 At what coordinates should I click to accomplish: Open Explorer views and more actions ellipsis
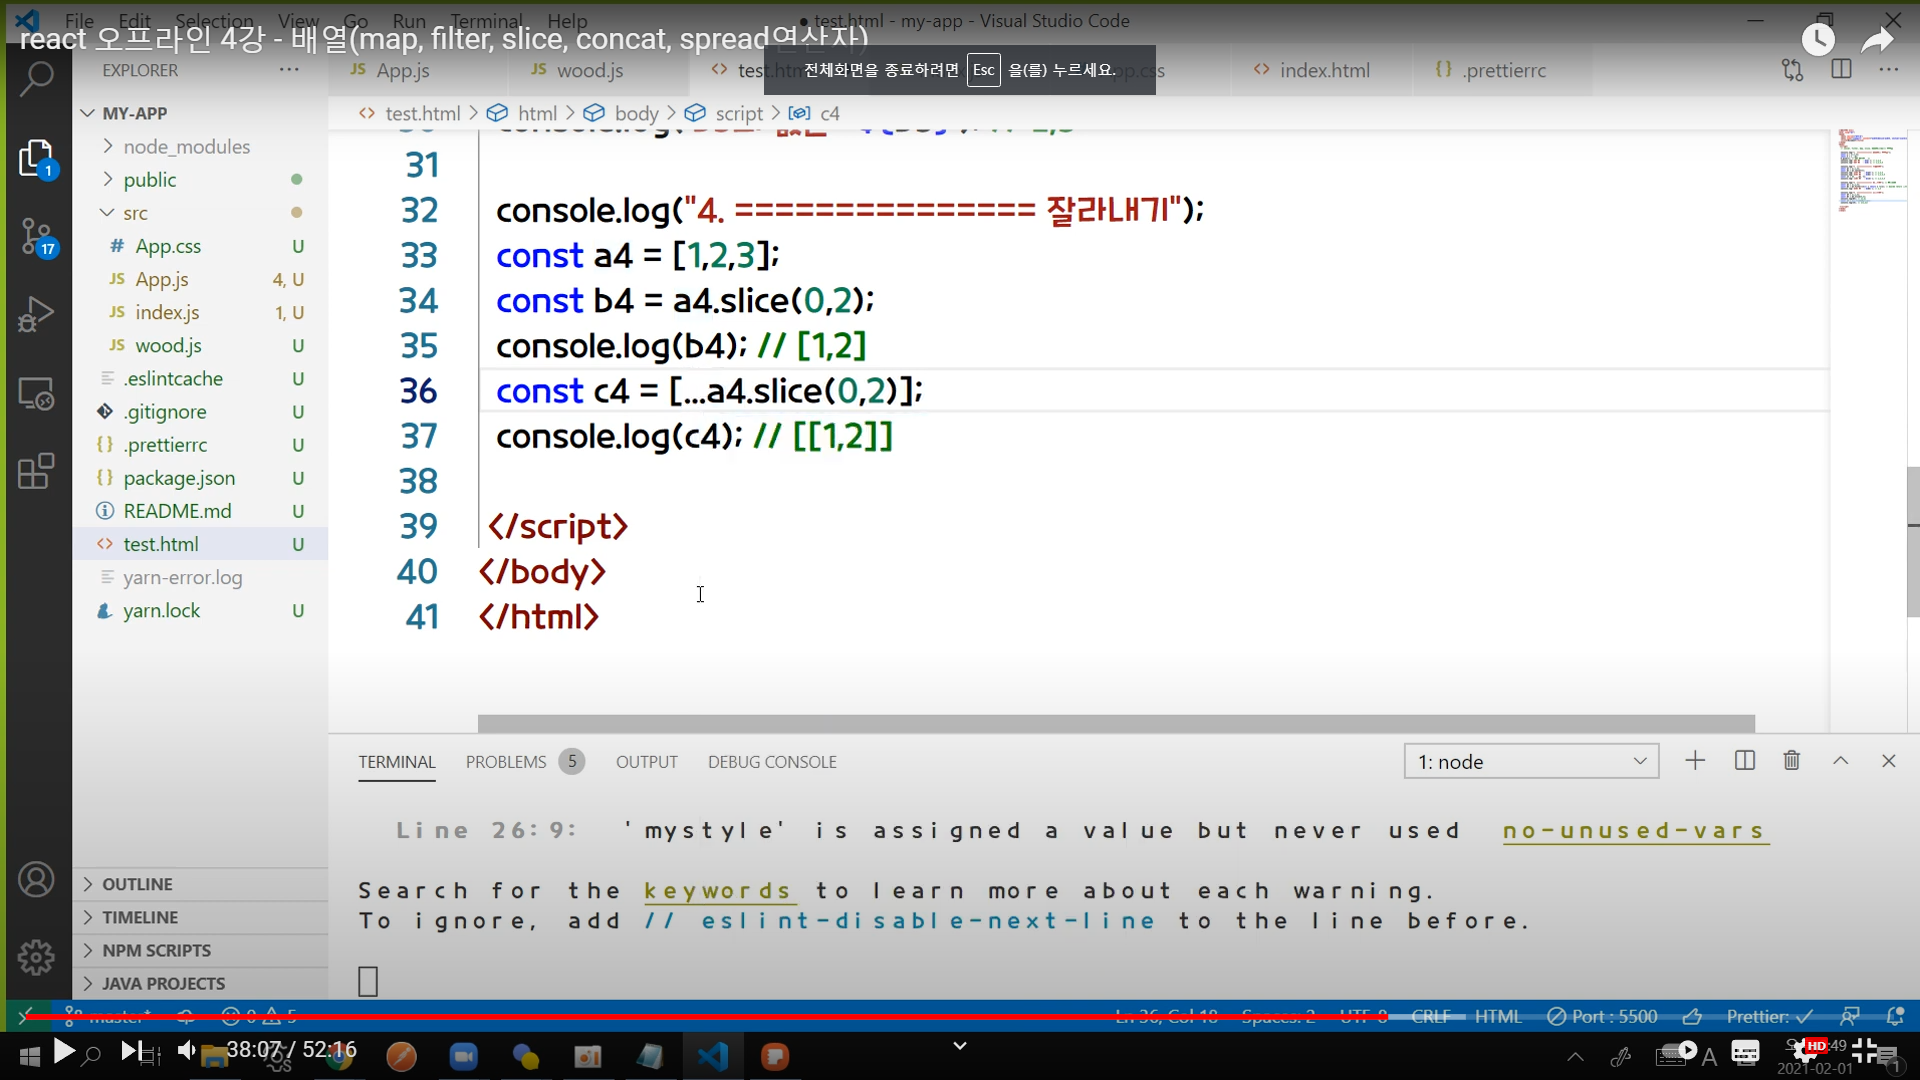click(x=289, y=69)
